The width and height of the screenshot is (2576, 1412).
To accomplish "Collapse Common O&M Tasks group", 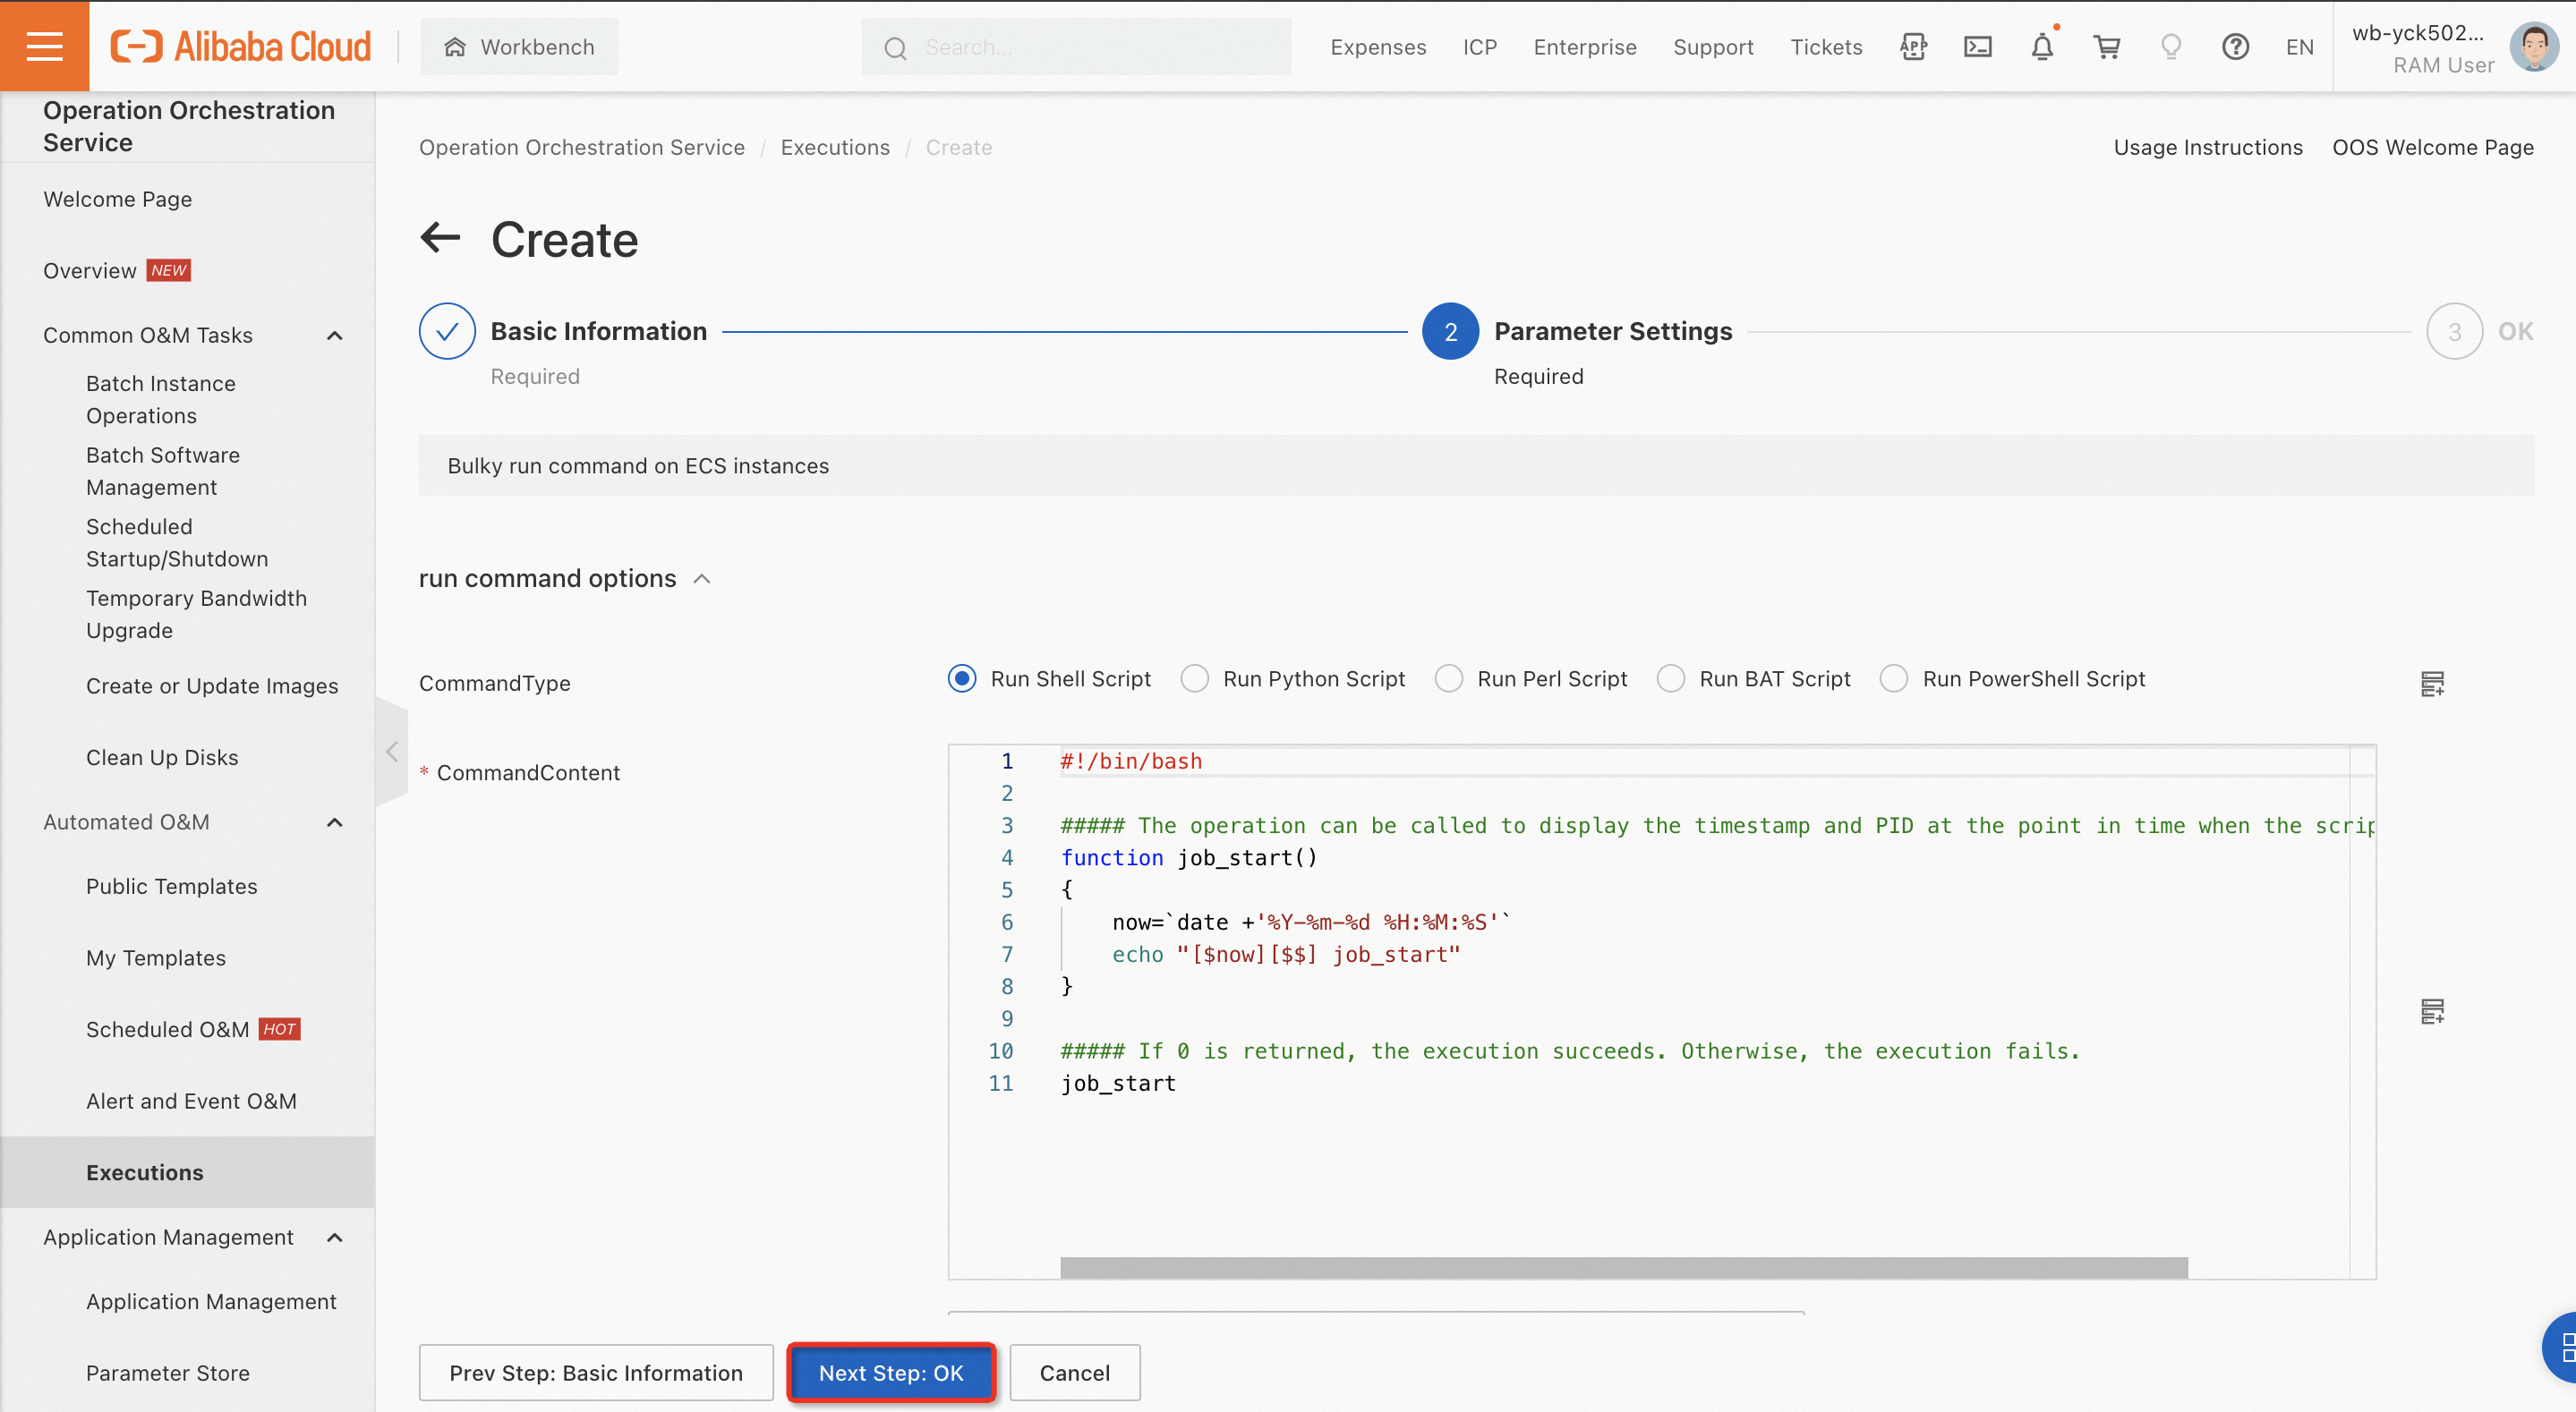I will click(335, 335).
